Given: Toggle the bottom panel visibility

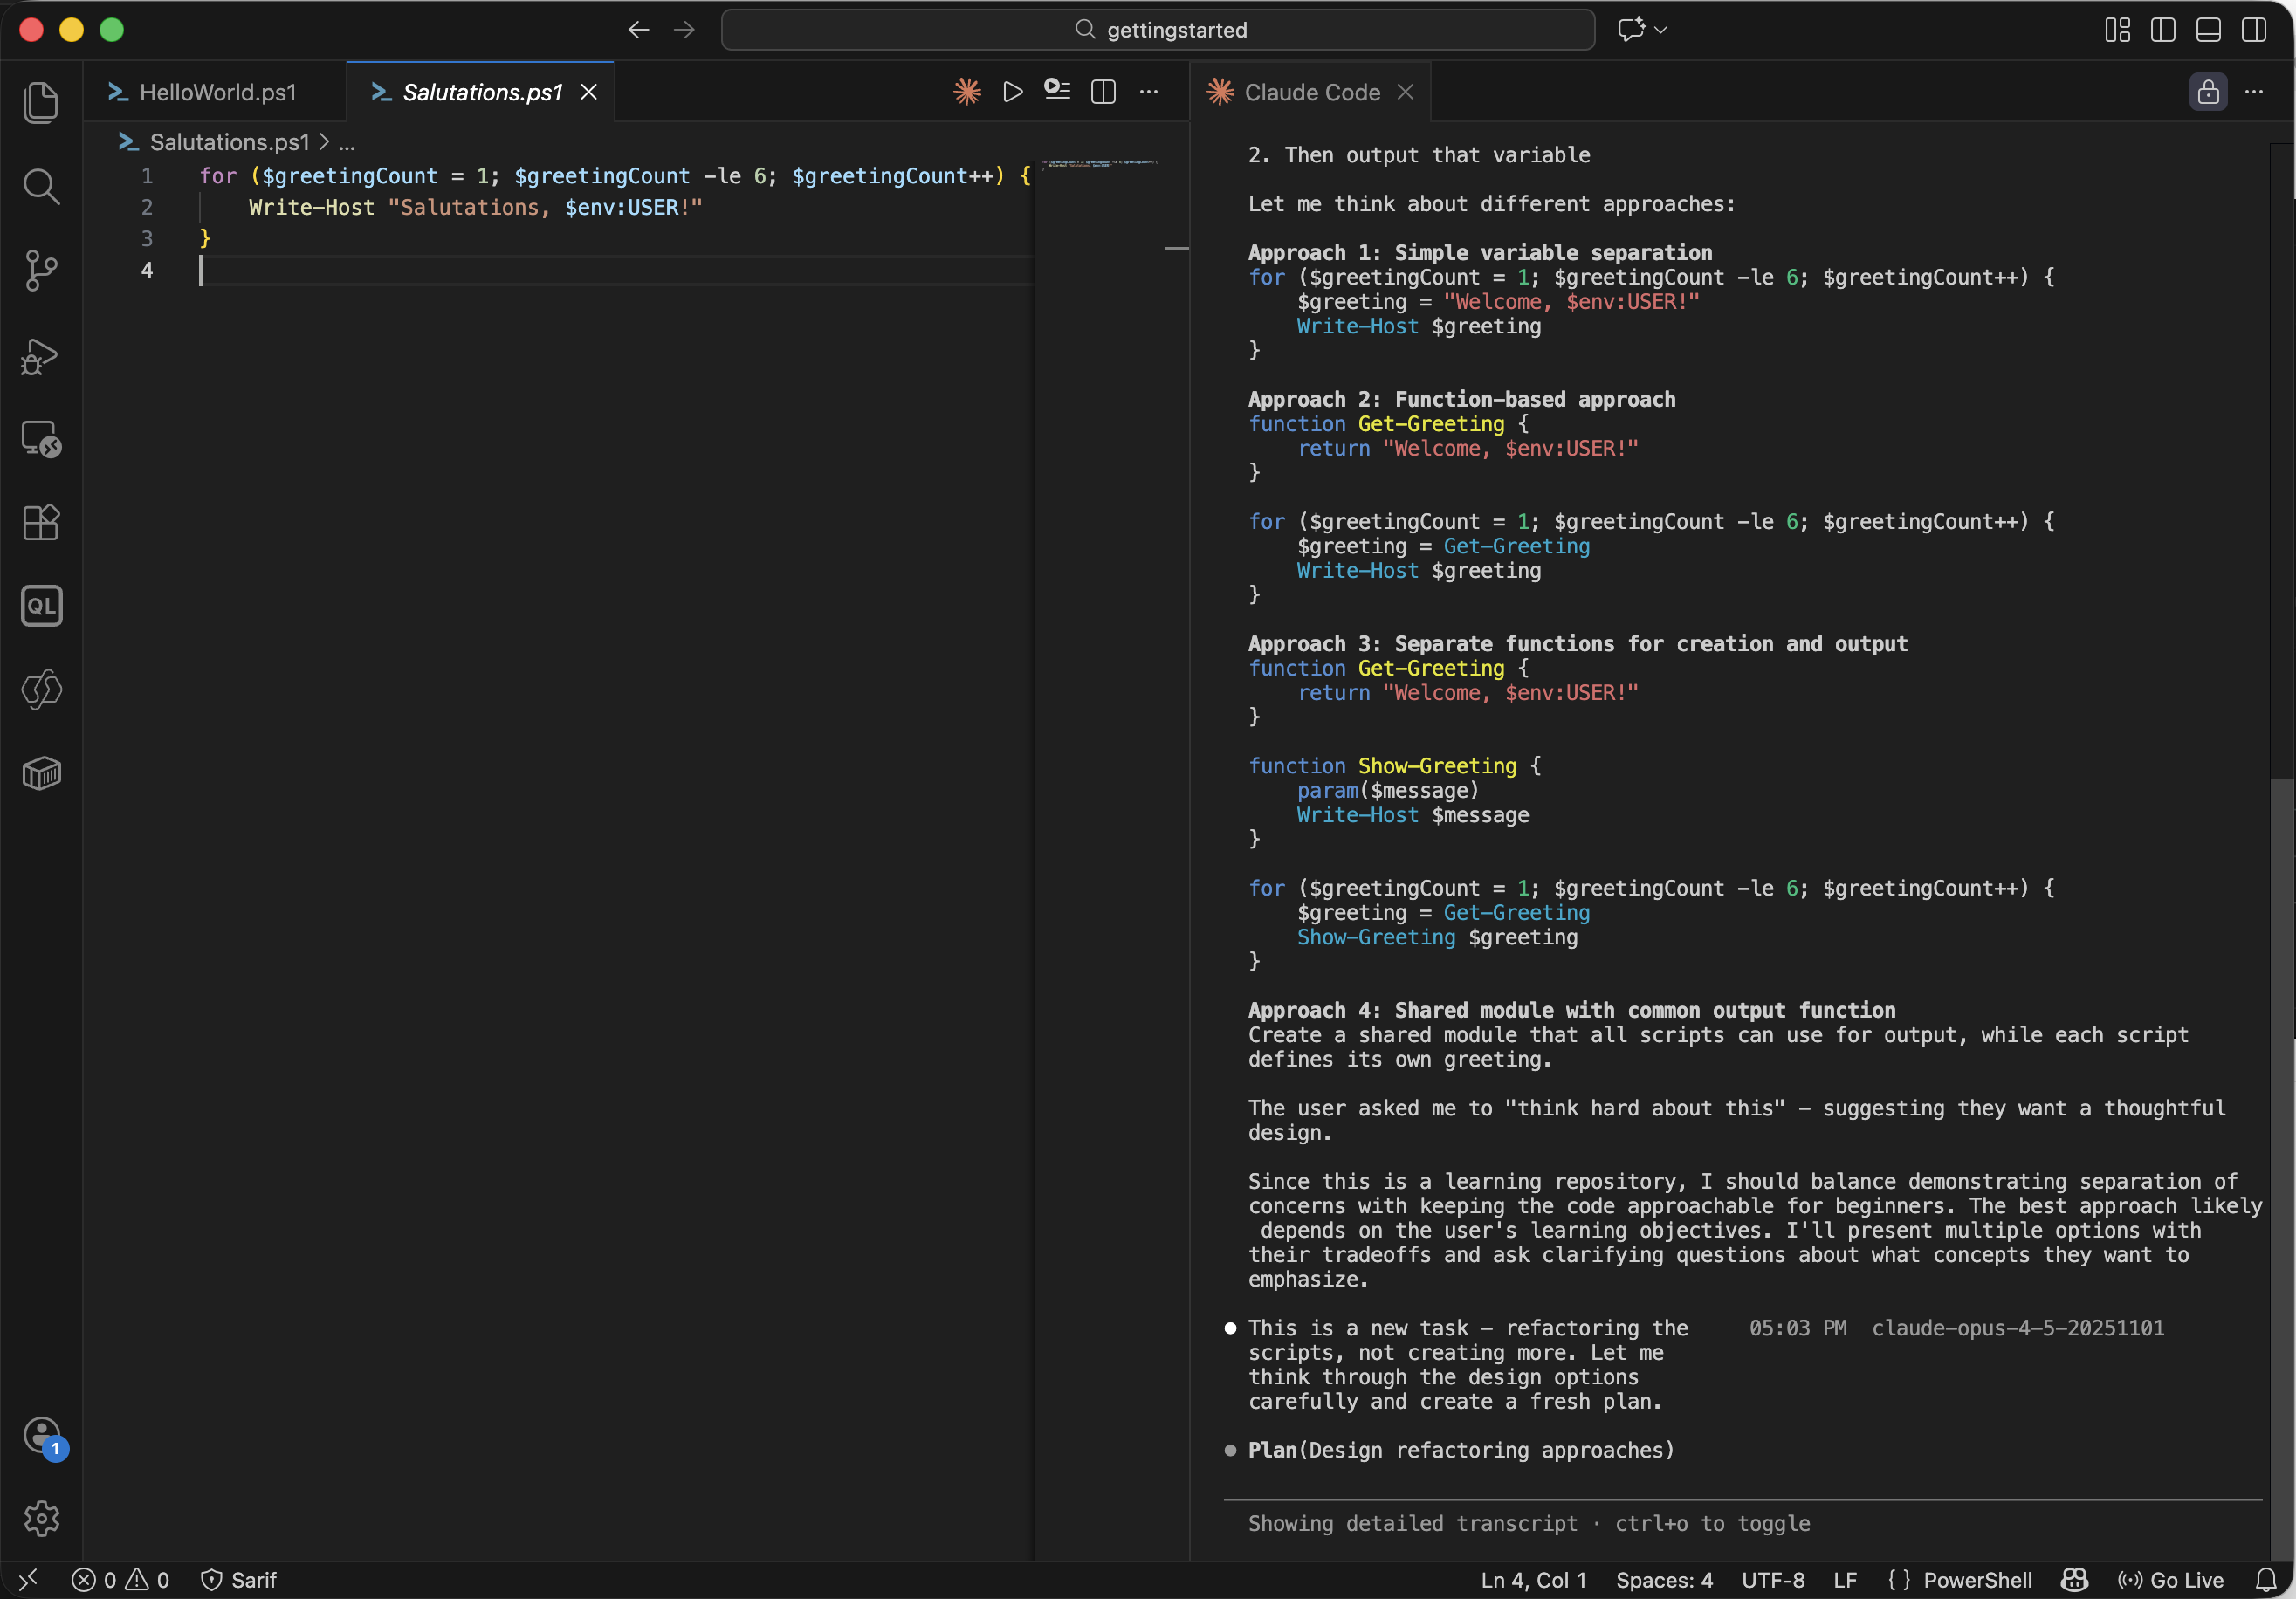Looking at the screenshot, I should (2207, 30).
